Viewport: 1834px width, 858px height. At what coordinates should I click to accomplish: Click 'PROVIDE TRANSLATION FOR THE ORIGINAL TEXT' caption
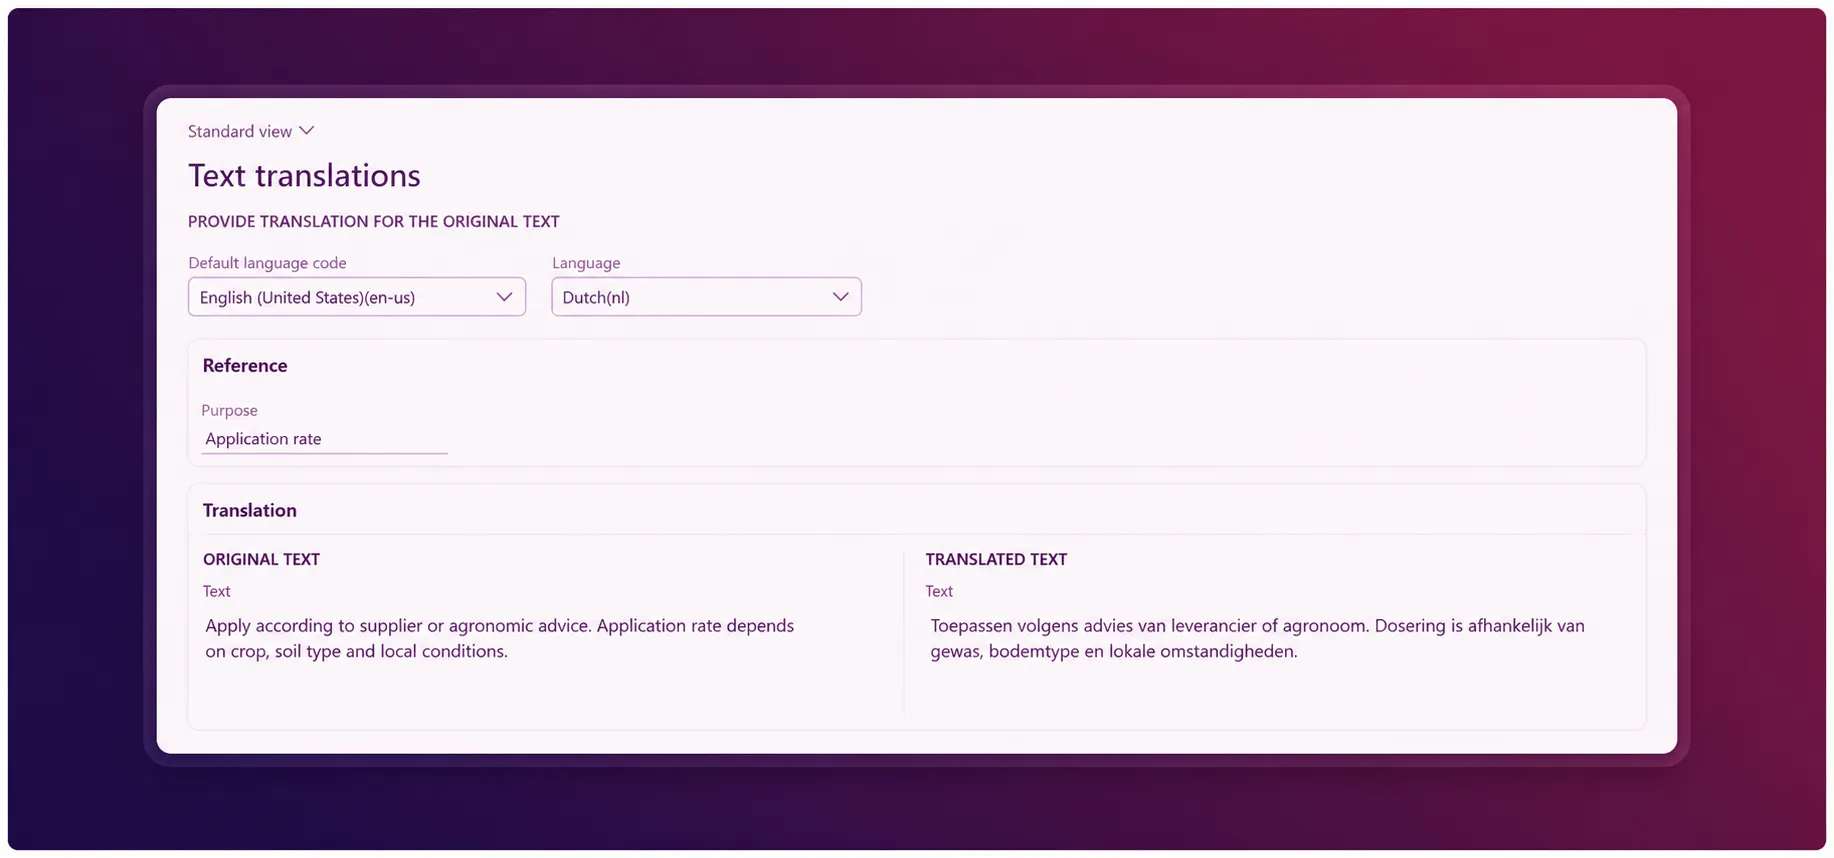374,222
